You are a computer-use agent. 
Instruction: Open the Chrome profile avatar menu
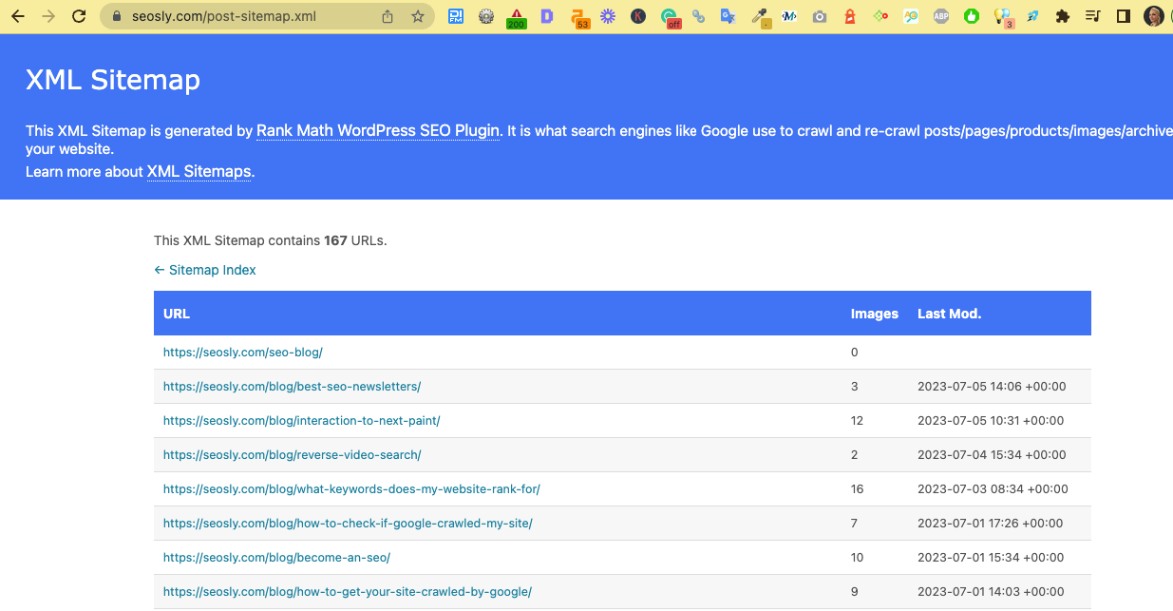click(x=1153, y=16)
